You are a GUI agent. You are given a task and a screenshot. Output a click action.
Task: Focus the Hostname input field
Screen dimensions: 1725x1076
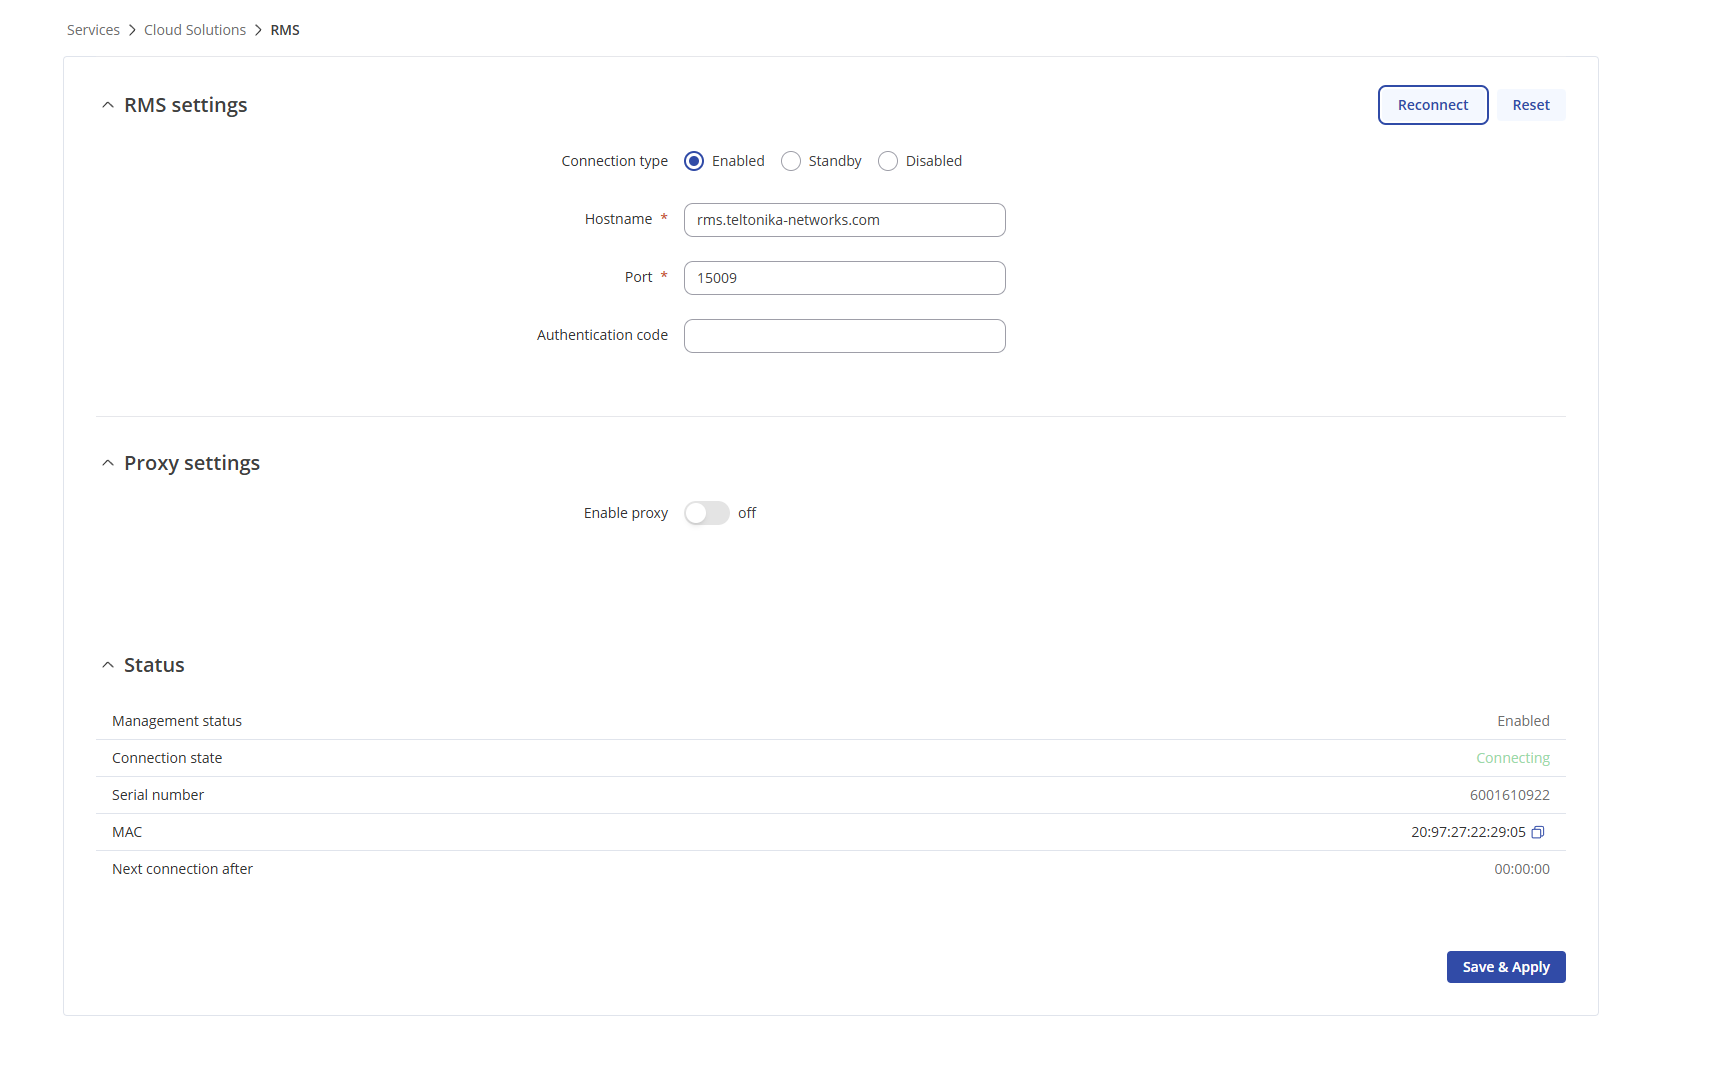point(844,220)
